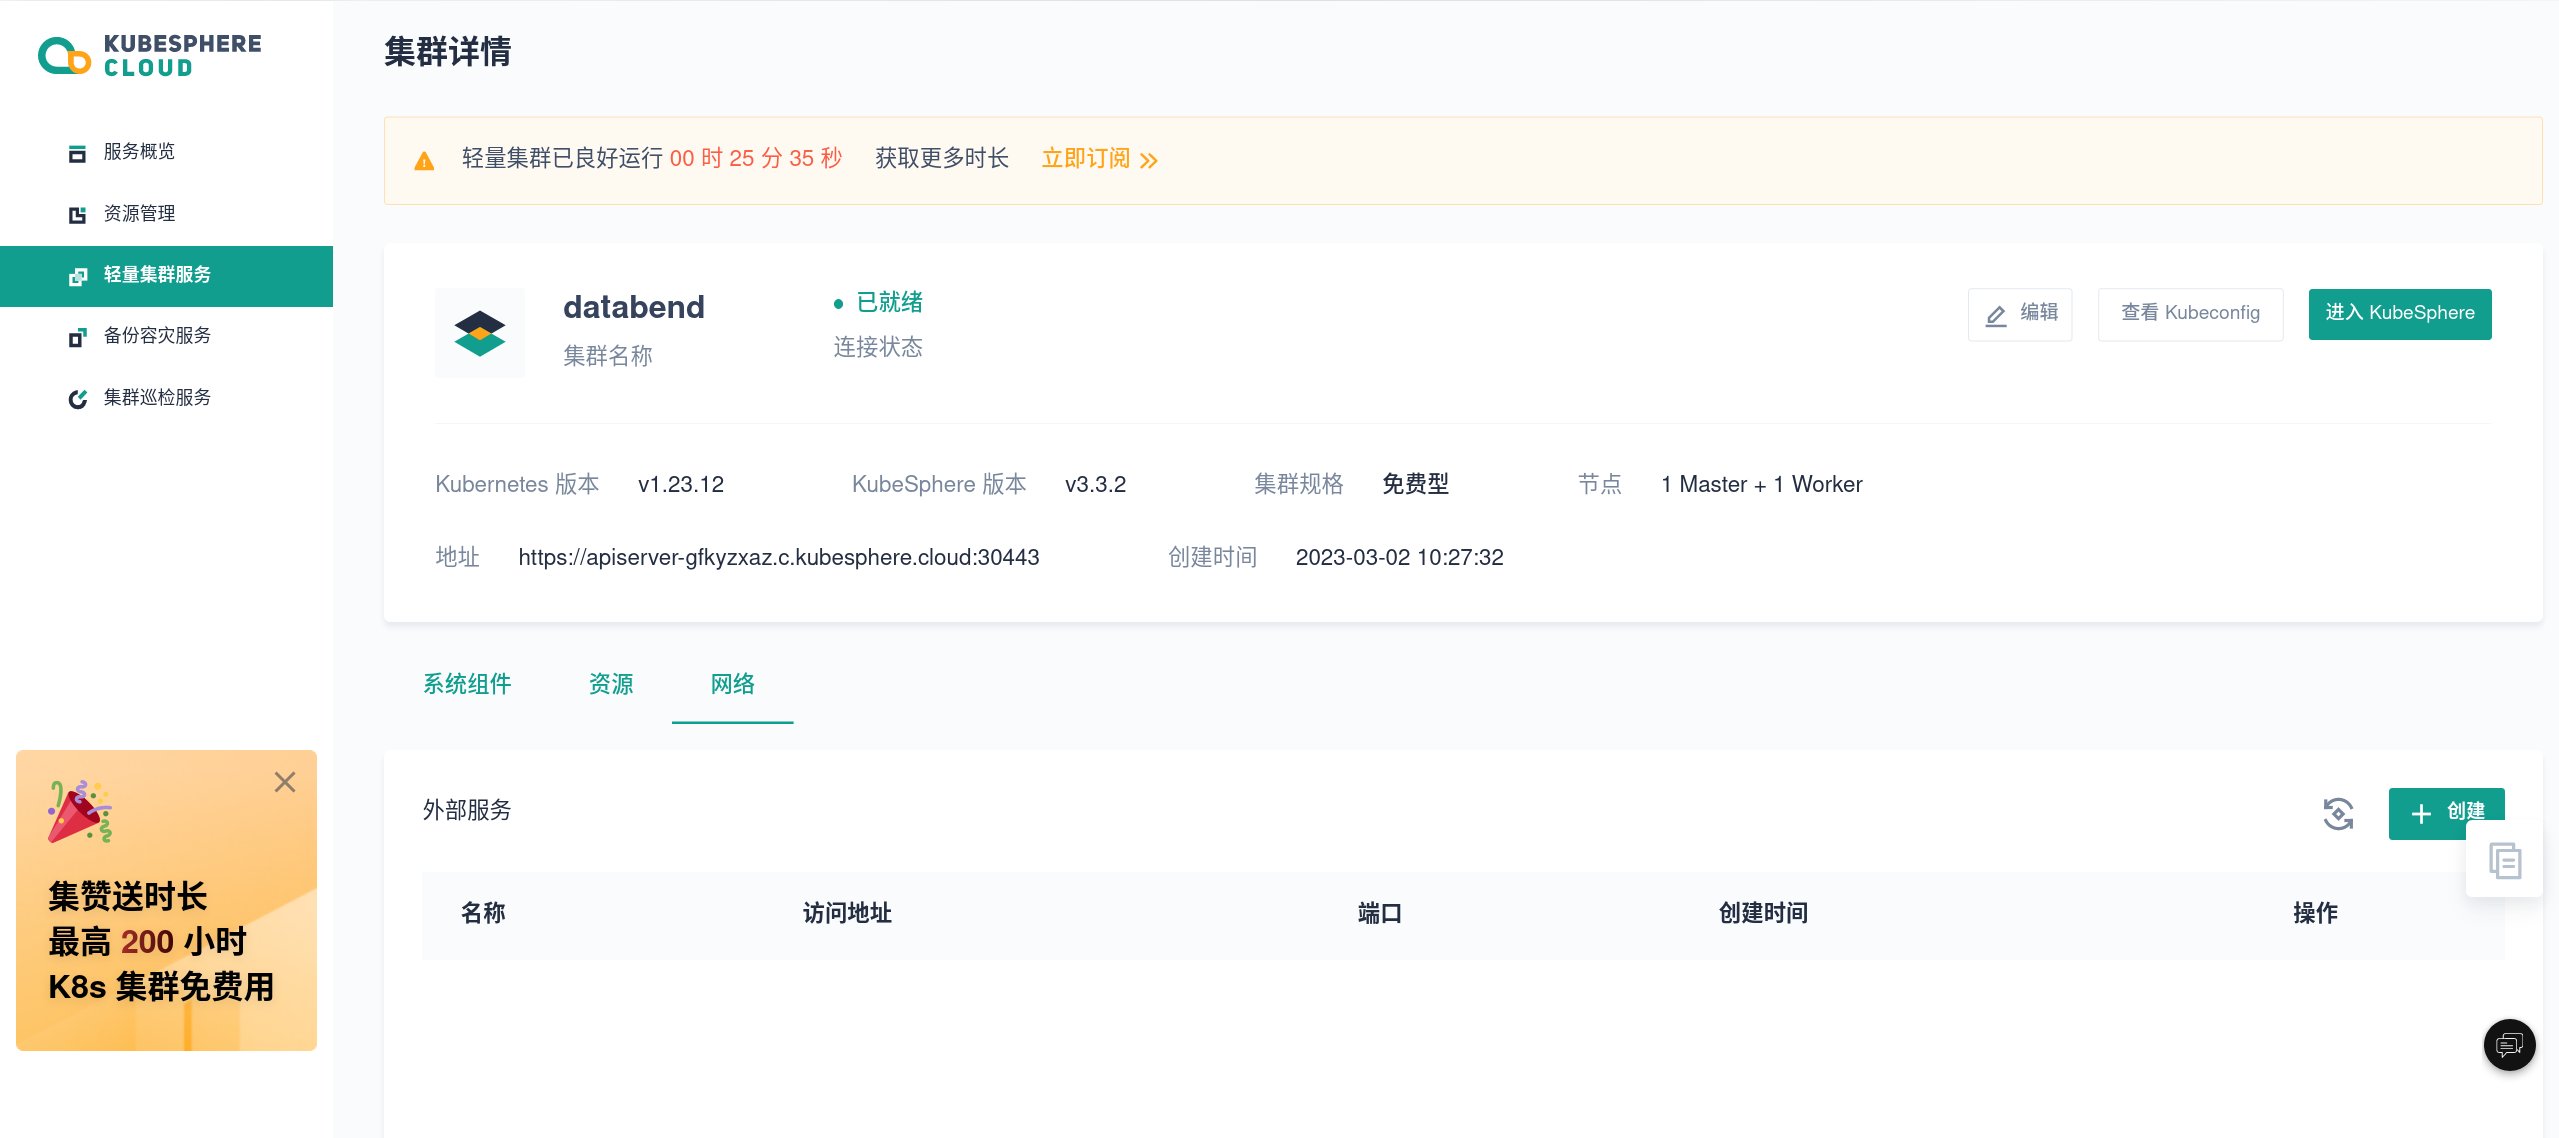Click the orange warning triangle icon

(424, 161)
